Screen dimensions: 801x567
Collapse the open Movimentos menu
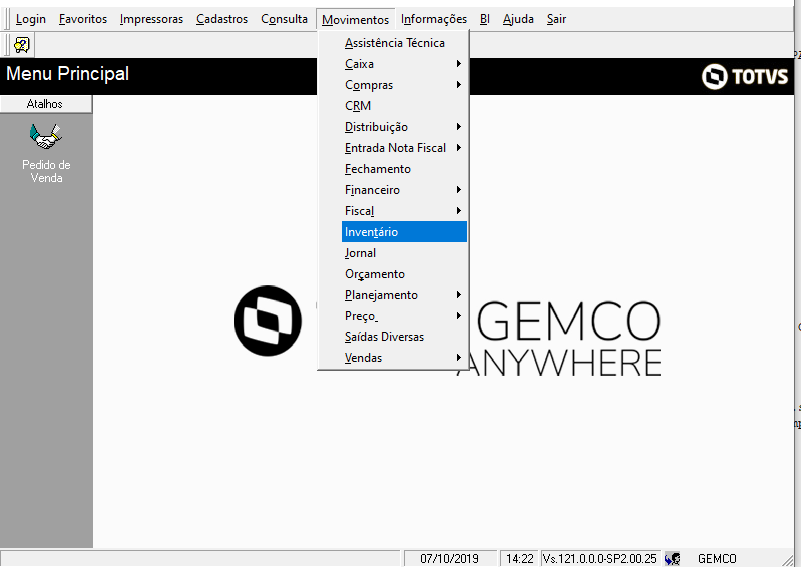356,19
